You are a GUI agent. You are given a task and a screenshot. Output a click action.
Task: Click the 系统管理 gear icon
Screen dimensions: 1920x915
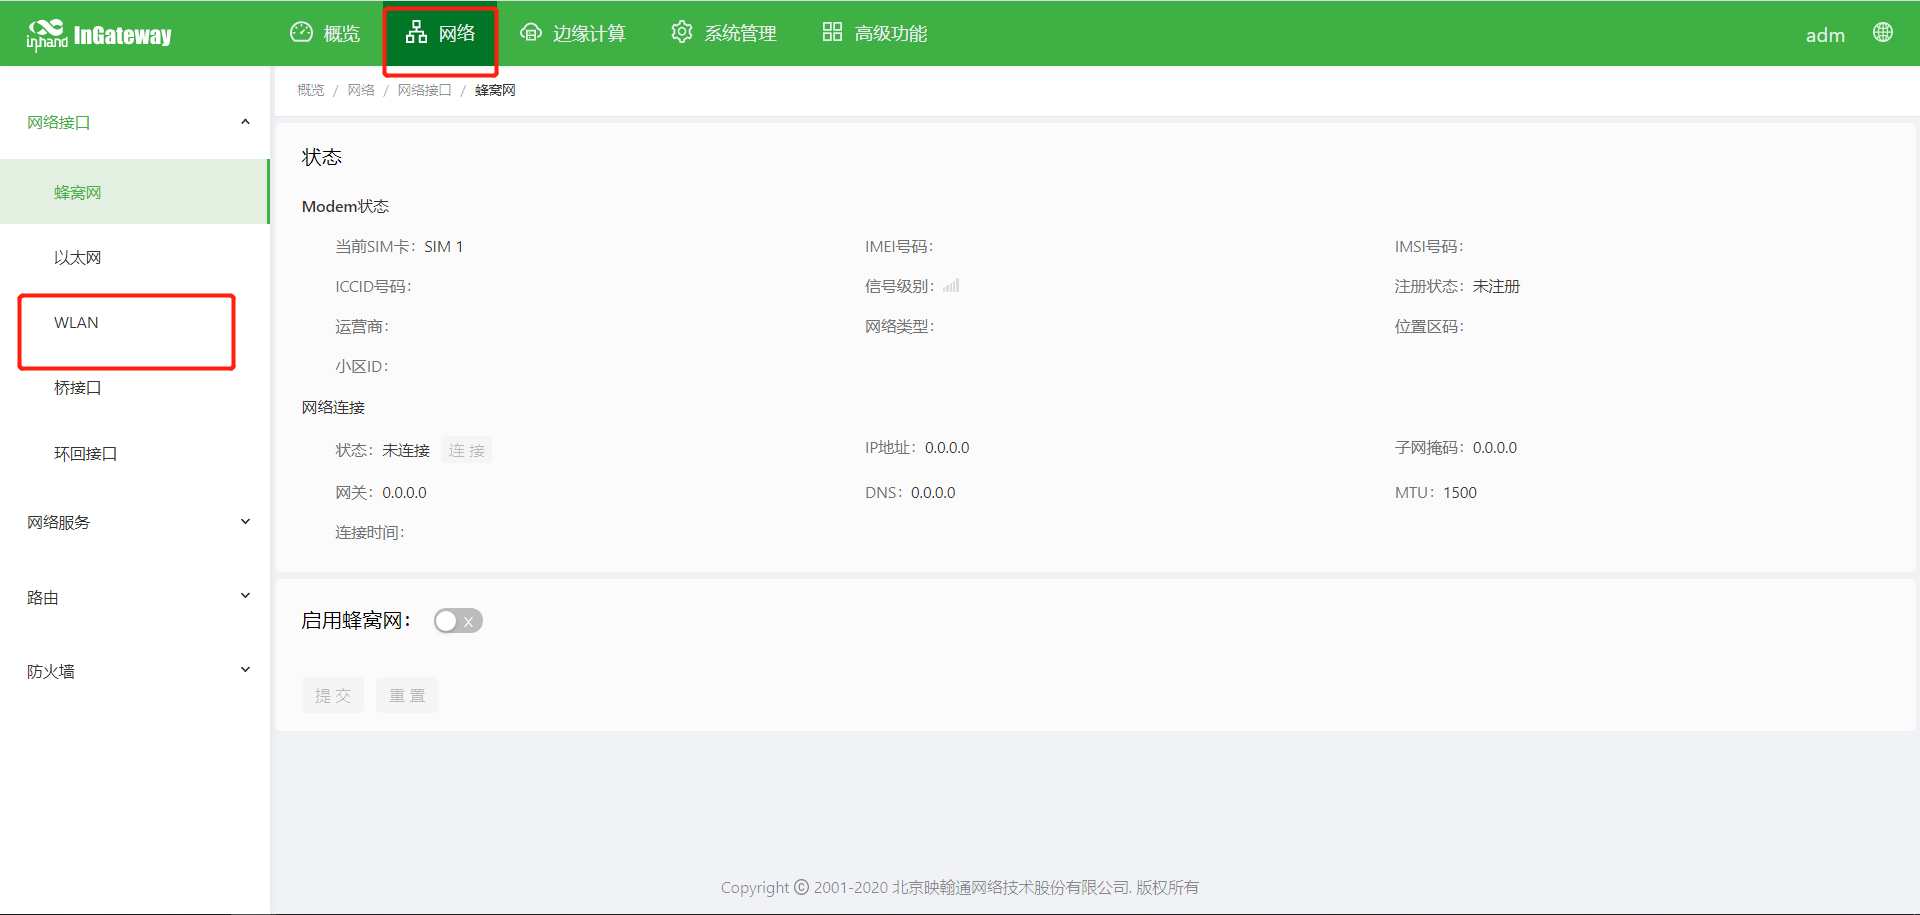tap(682, 32)
